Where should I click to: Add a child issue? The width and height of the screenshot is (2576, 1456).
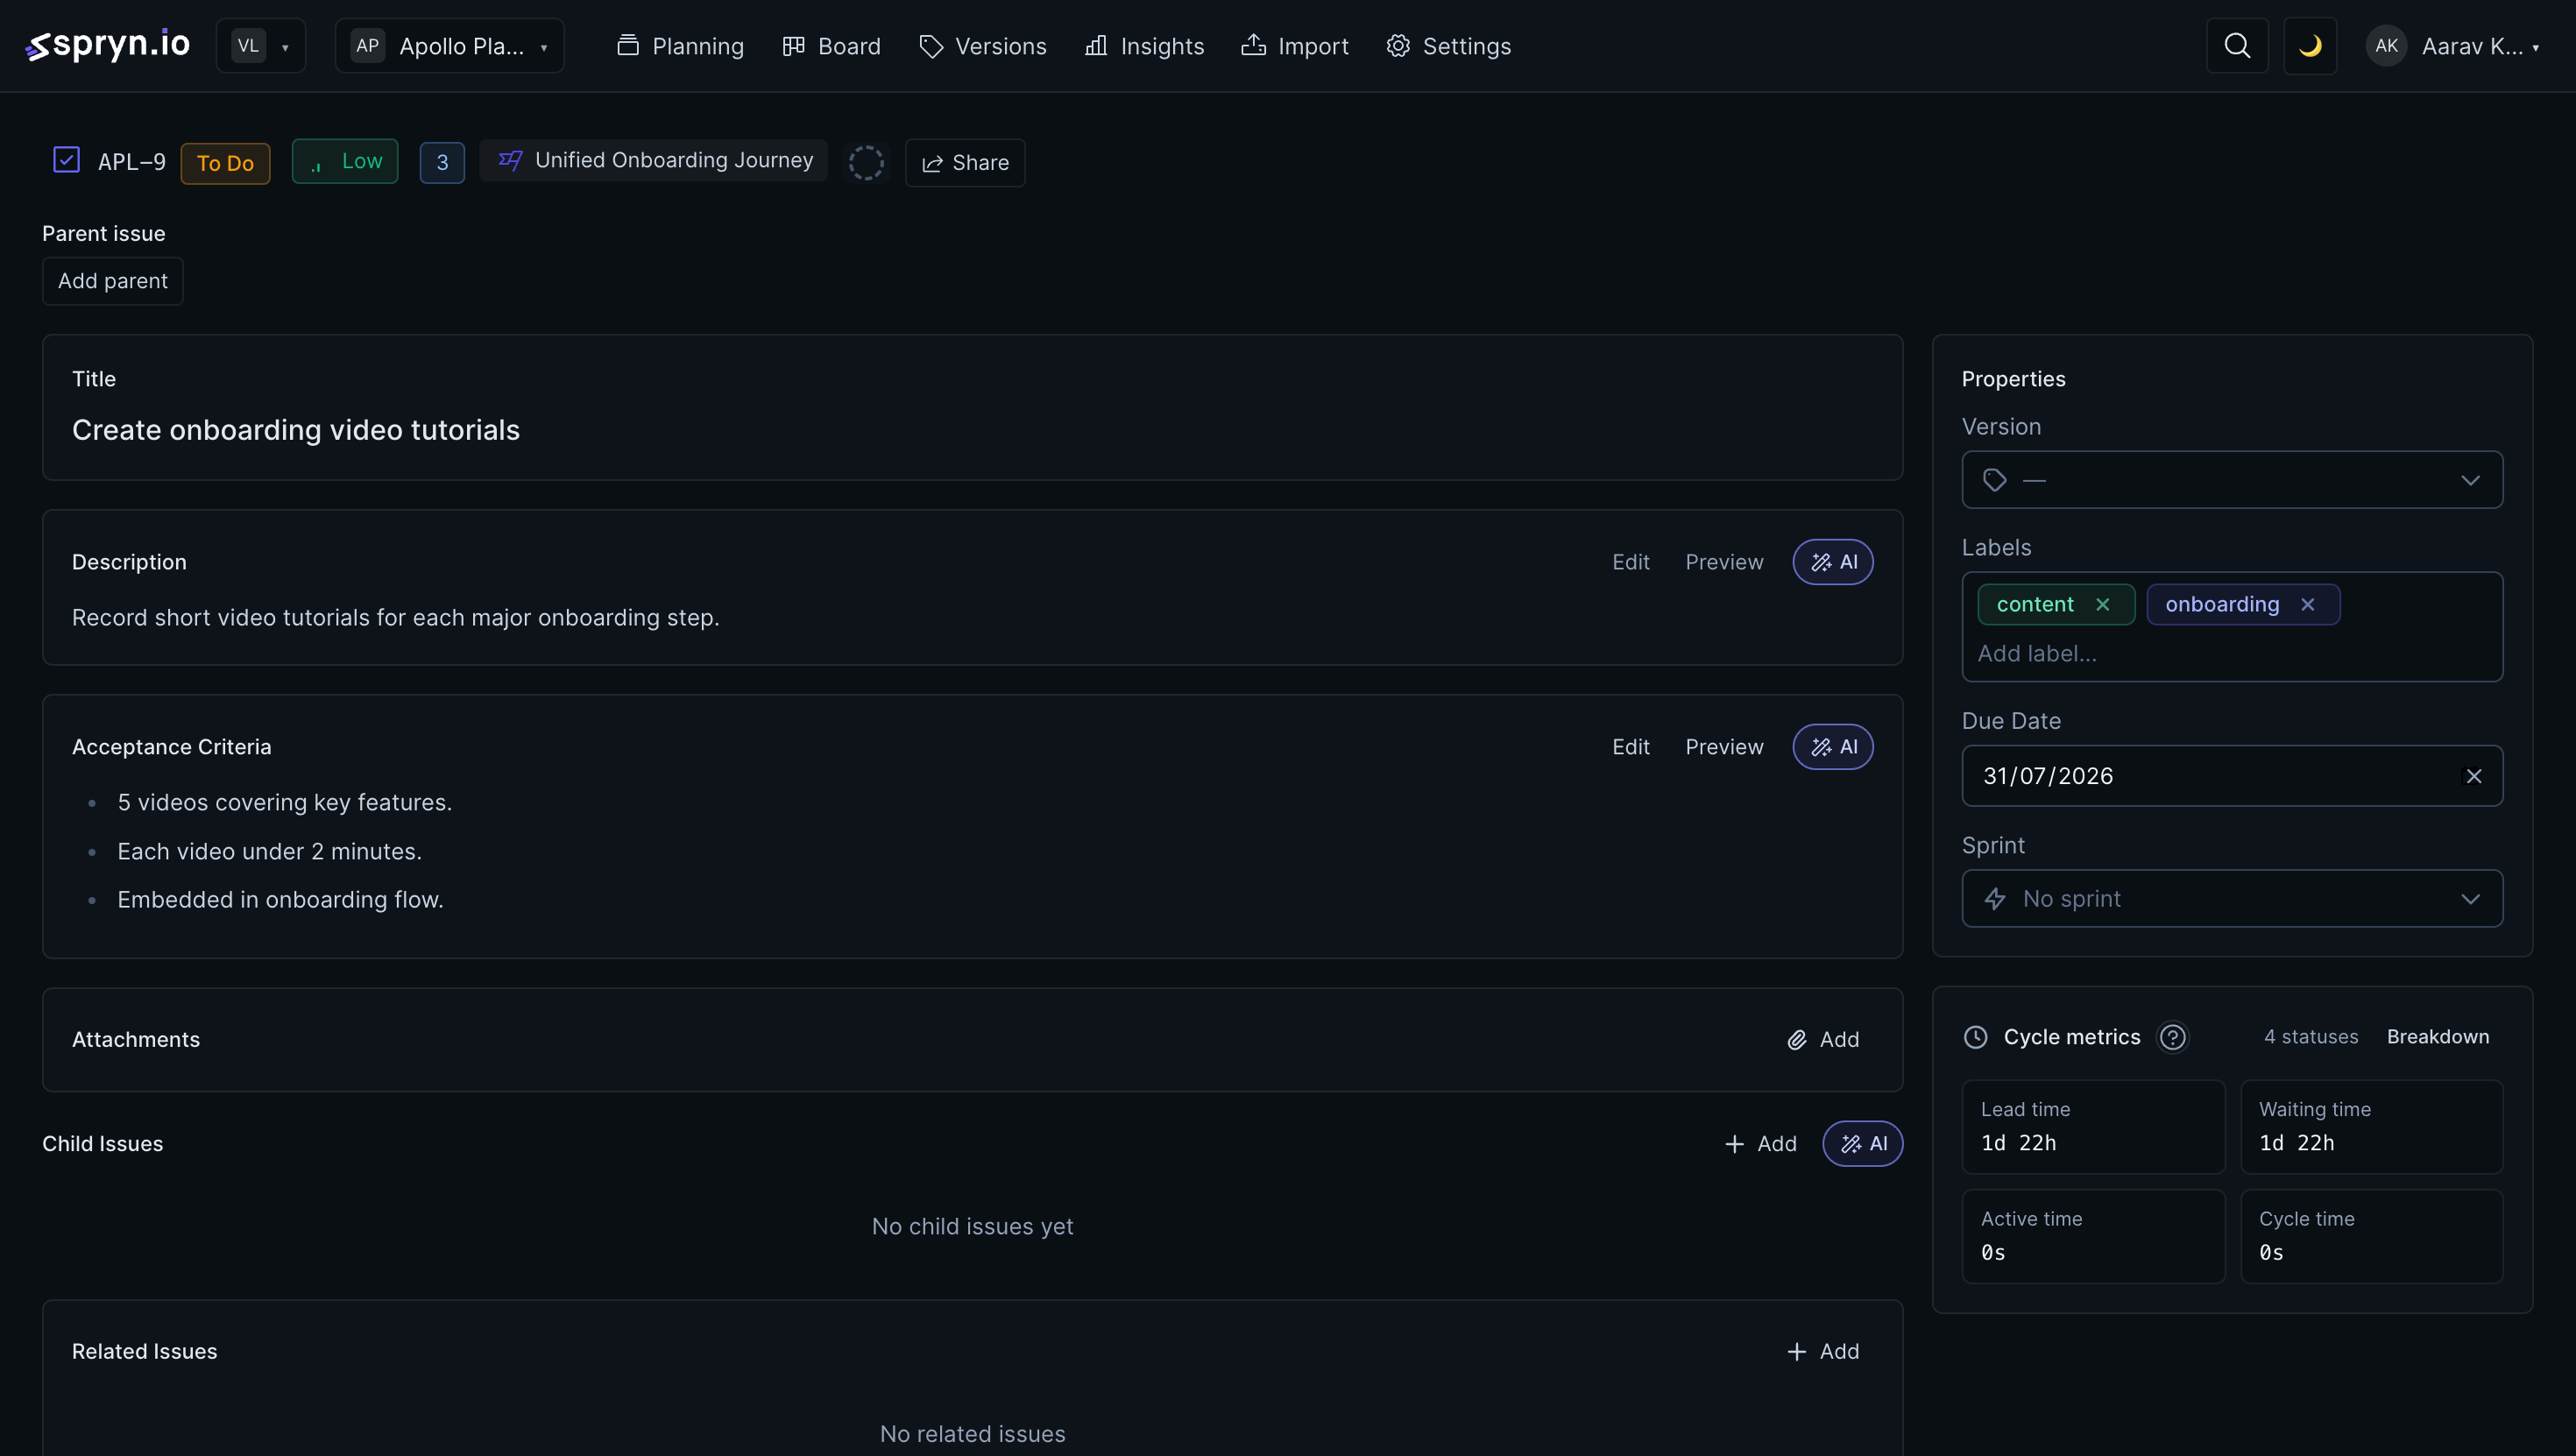(x=1760, y=1143)
